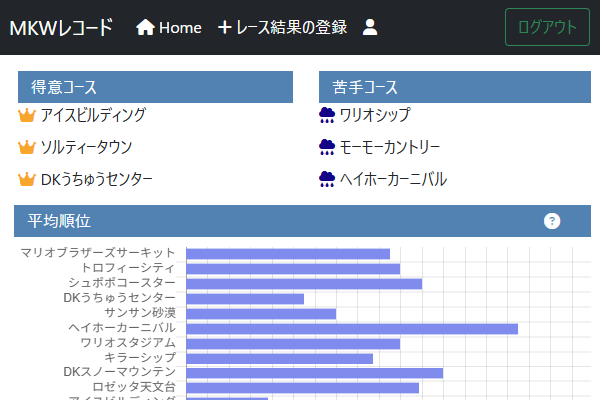Click the crown icon beside ソルティータウン
Image resolution: width=600 pixels, height=400 pixels.
click(27, 148)
